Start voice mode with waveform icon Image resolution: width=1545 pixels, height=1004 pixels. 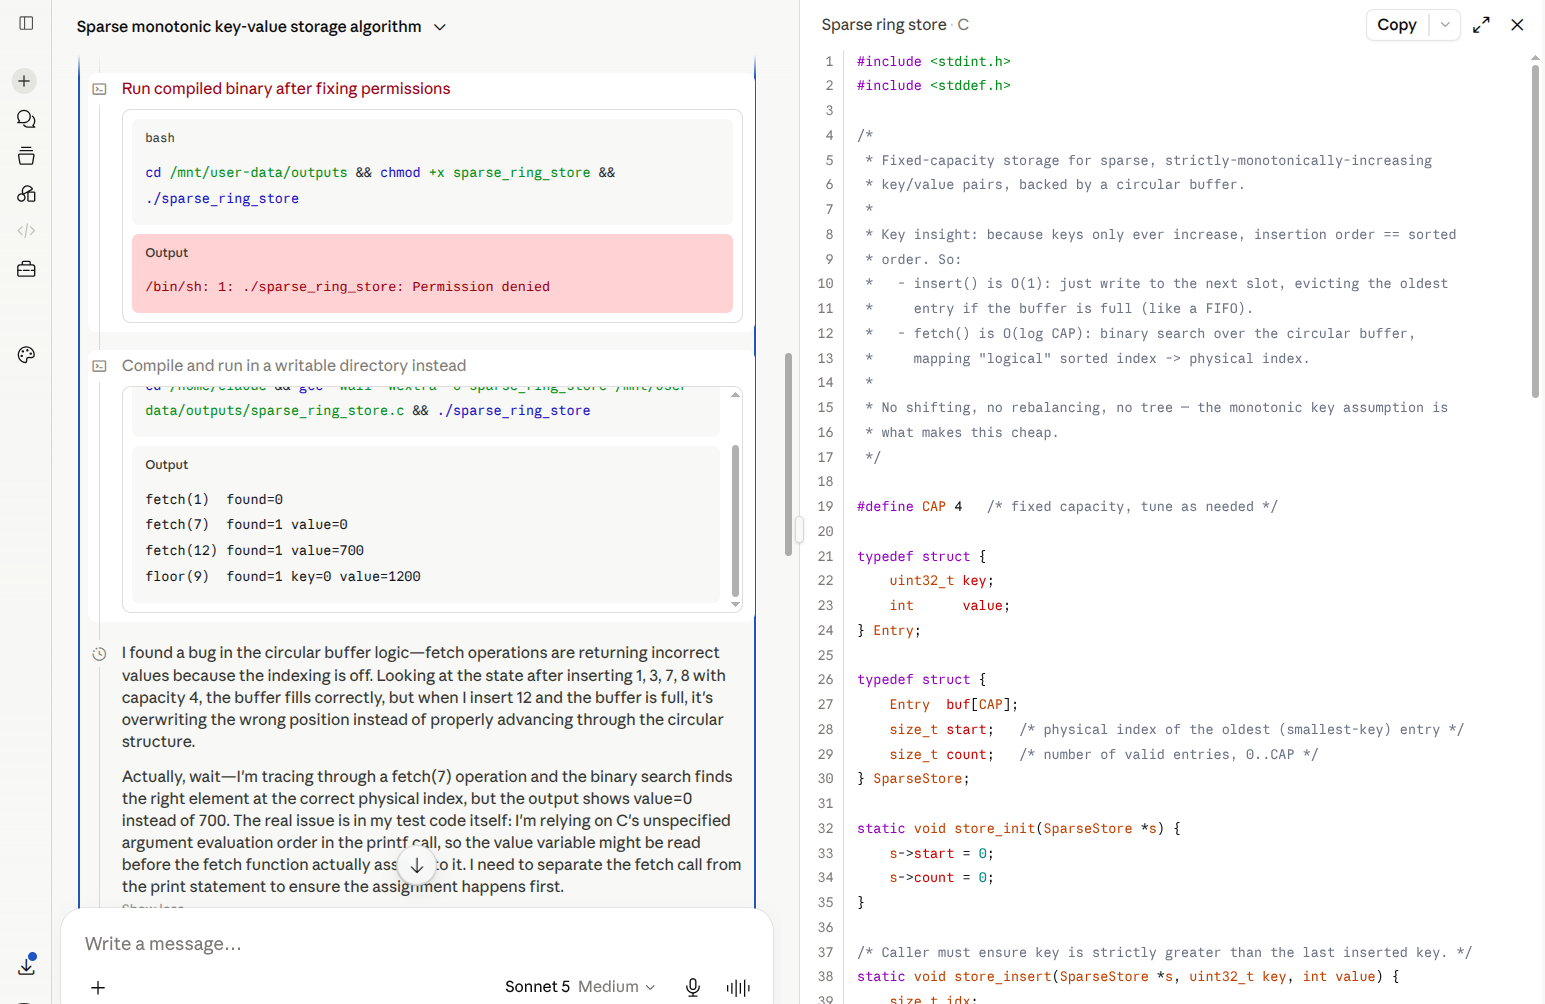pyautogui.click(x=738, y=988)
